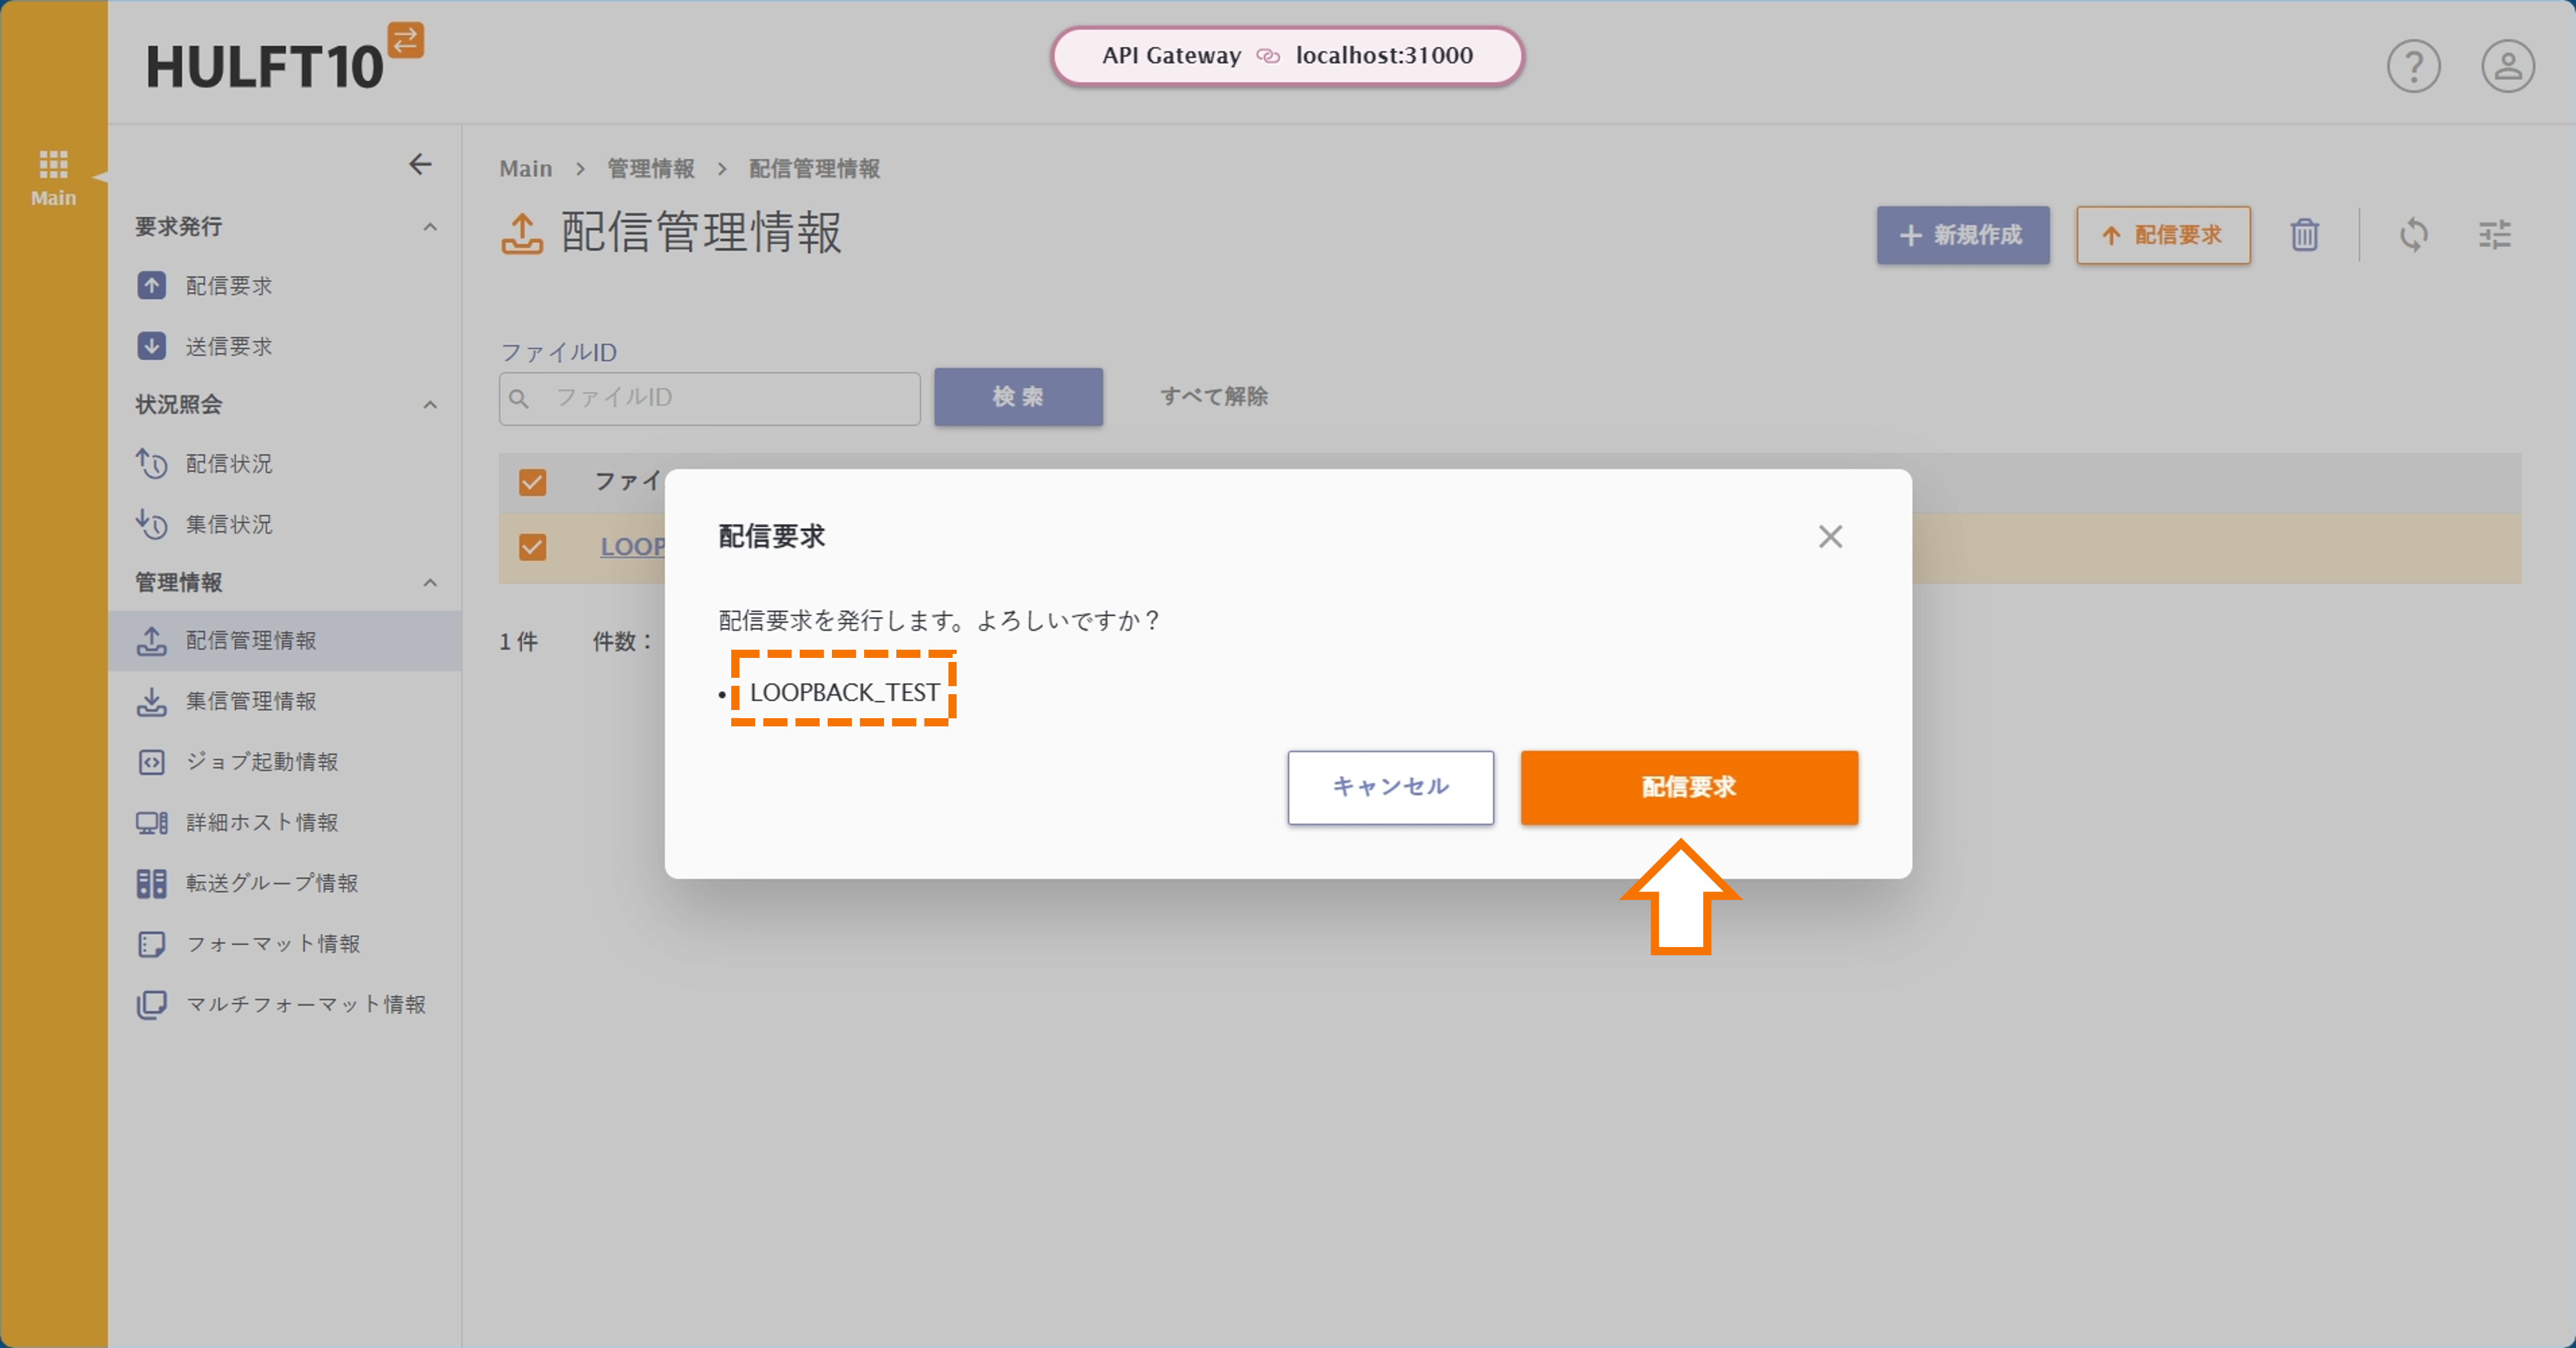Image resolution: width=2576 pixels, height=1348 pixels.
Task: Open フォーマット情報 page
Action: pyautogui.click(x=274, y=943)
